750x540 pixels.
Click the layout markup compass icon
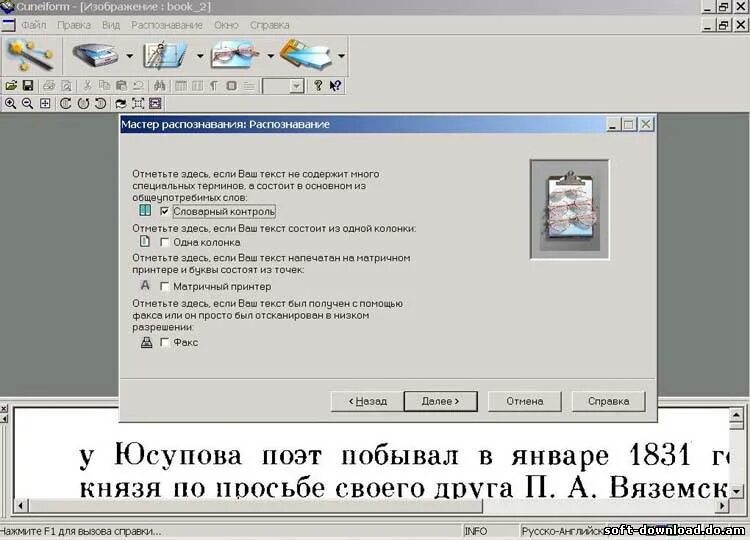pos(165,55)
